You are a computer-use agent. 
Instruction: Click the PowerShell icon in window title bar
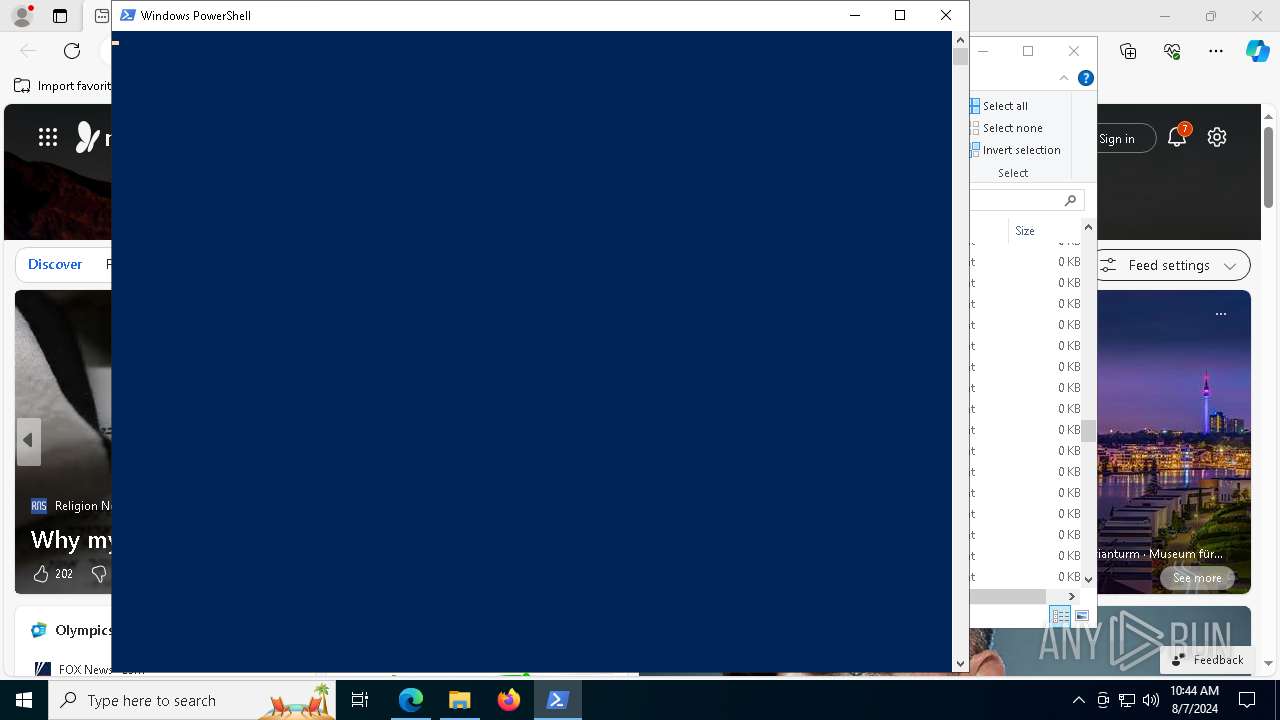click(x=127, y=15)
